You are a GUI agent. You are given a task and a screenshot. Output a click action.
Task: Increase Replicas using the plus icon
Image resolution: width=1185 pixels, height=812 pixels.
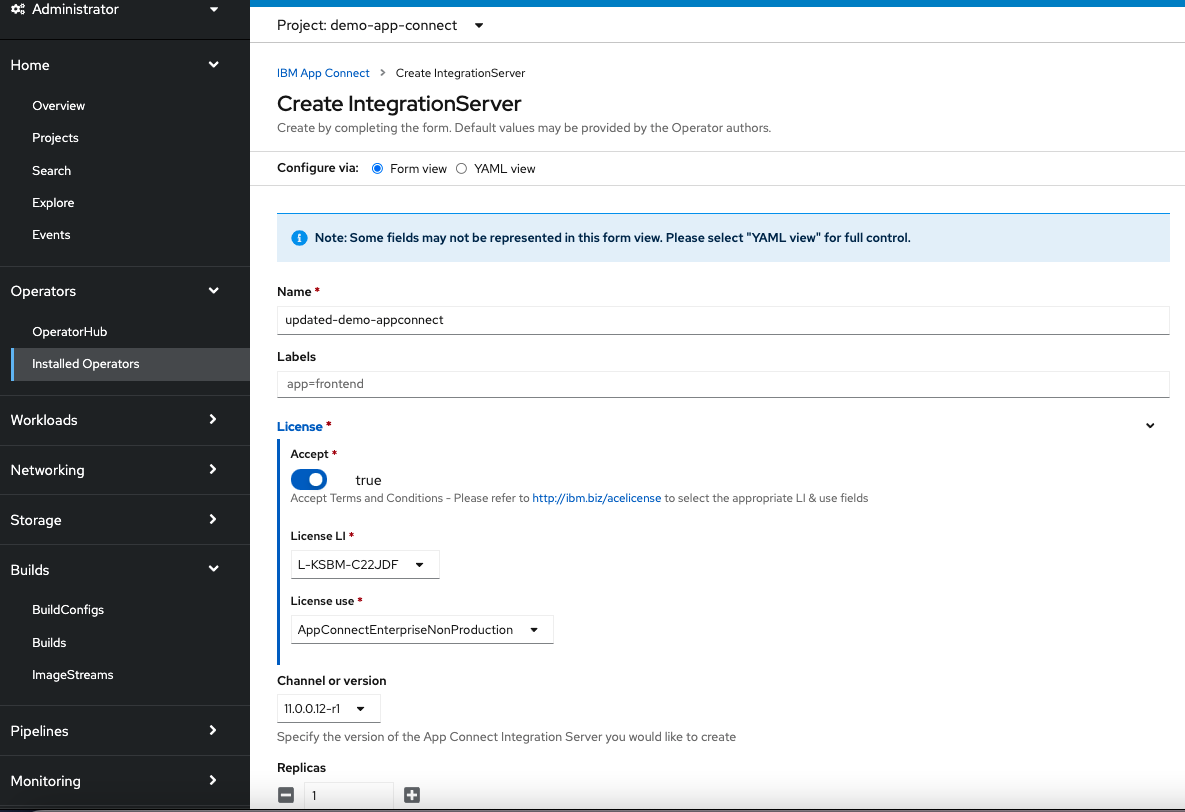412,794
